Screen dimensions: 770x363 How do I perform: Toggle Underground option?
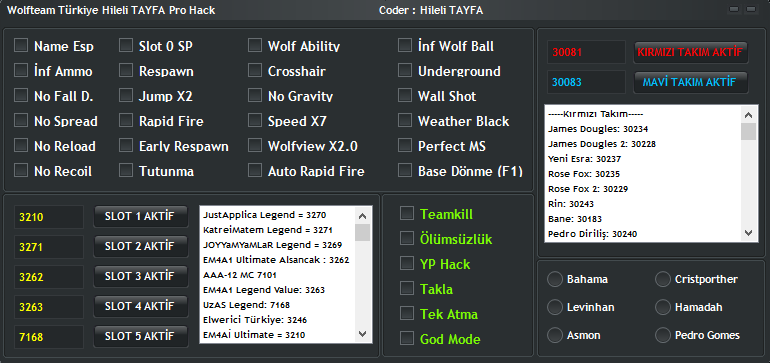tap(405, 71)
